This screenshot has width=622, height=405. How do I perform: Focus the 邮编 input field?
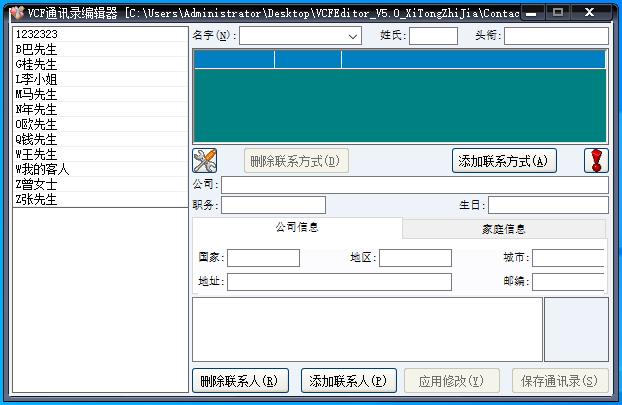point(568,282)
